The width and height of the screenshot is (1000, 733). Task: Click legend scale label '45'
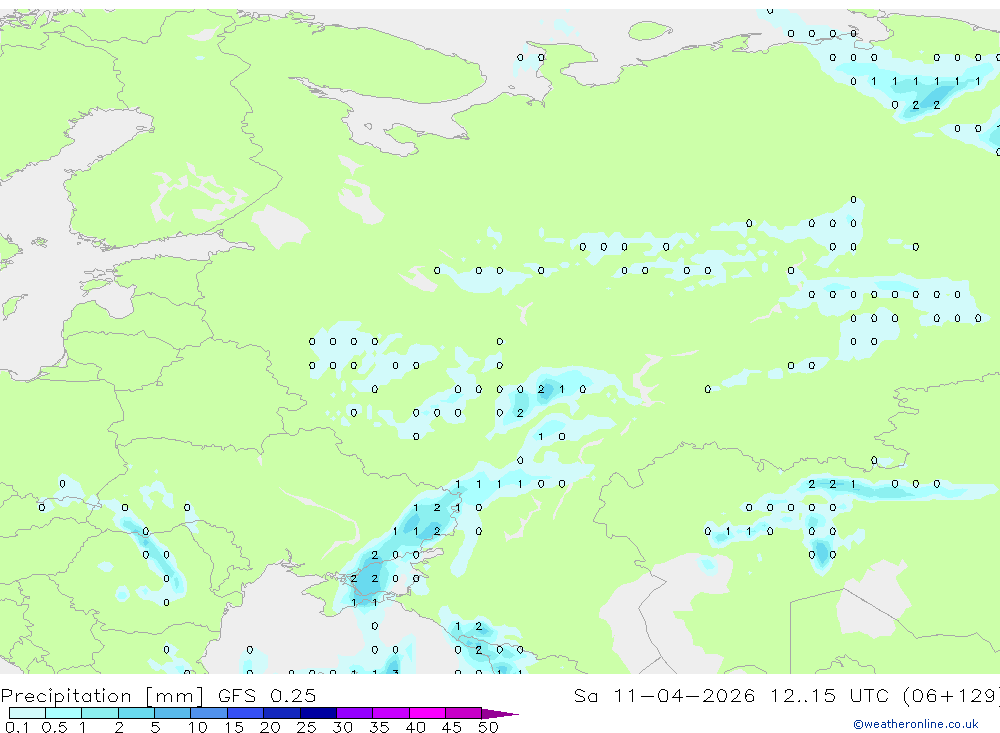(452, 727)
